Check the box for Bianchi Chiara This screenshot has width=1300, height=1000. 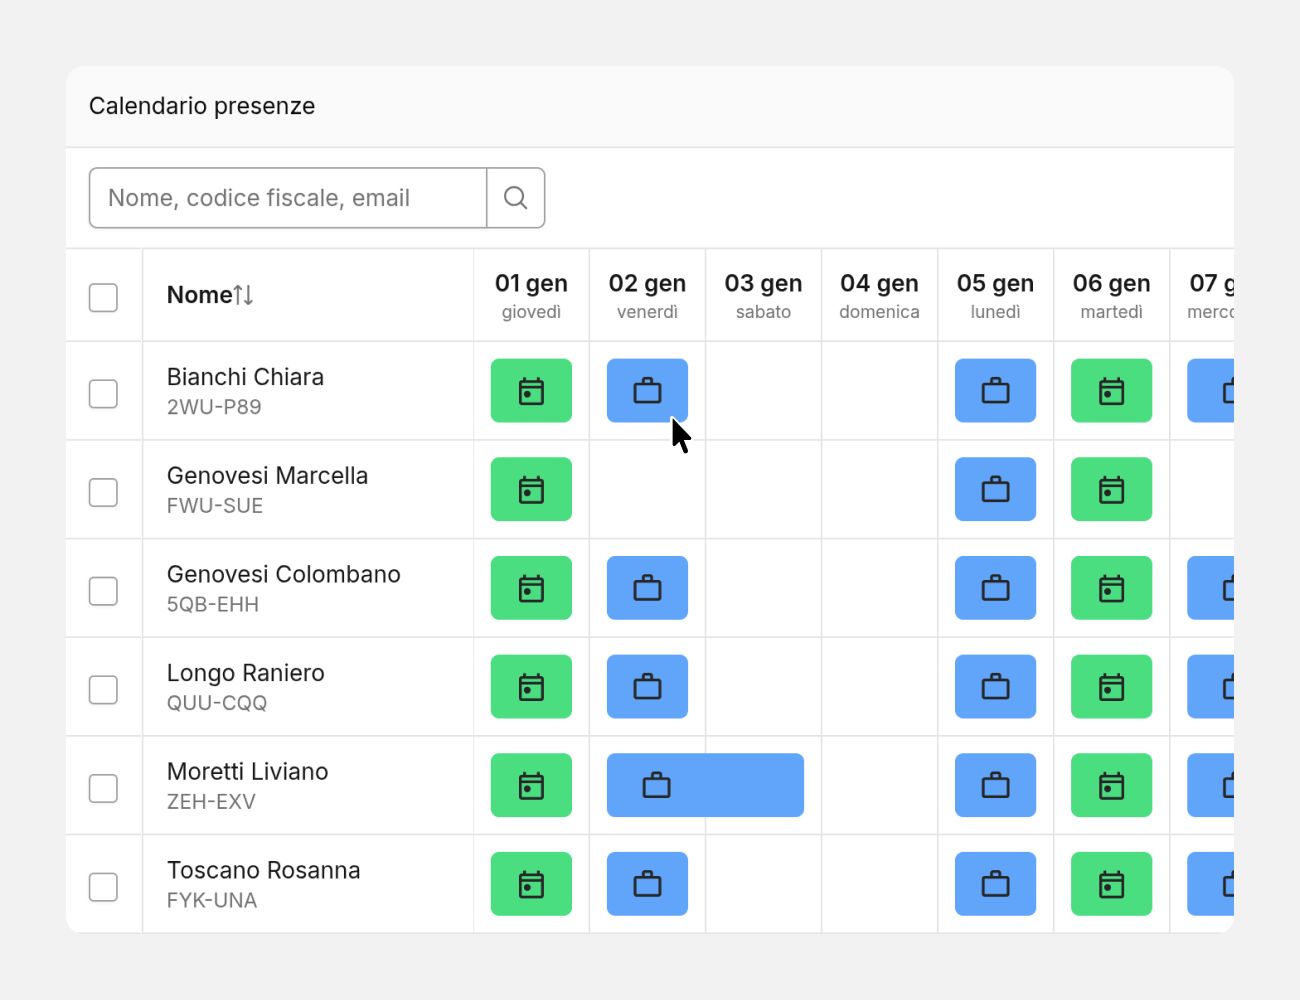[x=103, y=393]
